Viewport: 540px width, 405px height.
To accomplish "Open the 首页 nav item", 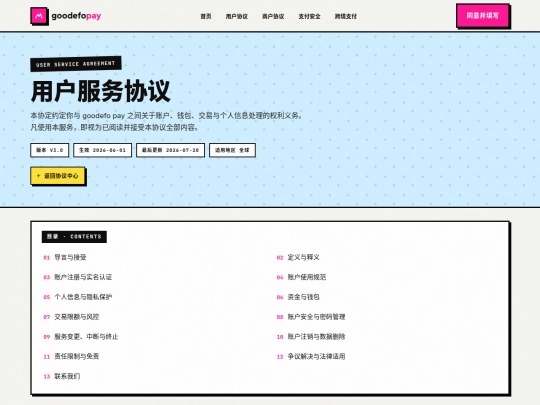I will coord(206,16).
